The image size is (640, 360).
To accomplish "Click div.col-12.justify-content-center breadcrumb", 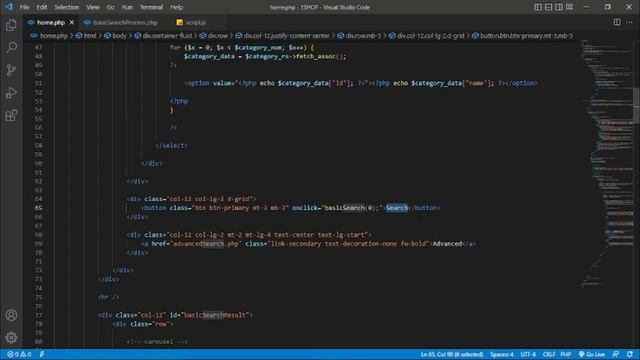I will pyautogui.click(x=286, y=36).
